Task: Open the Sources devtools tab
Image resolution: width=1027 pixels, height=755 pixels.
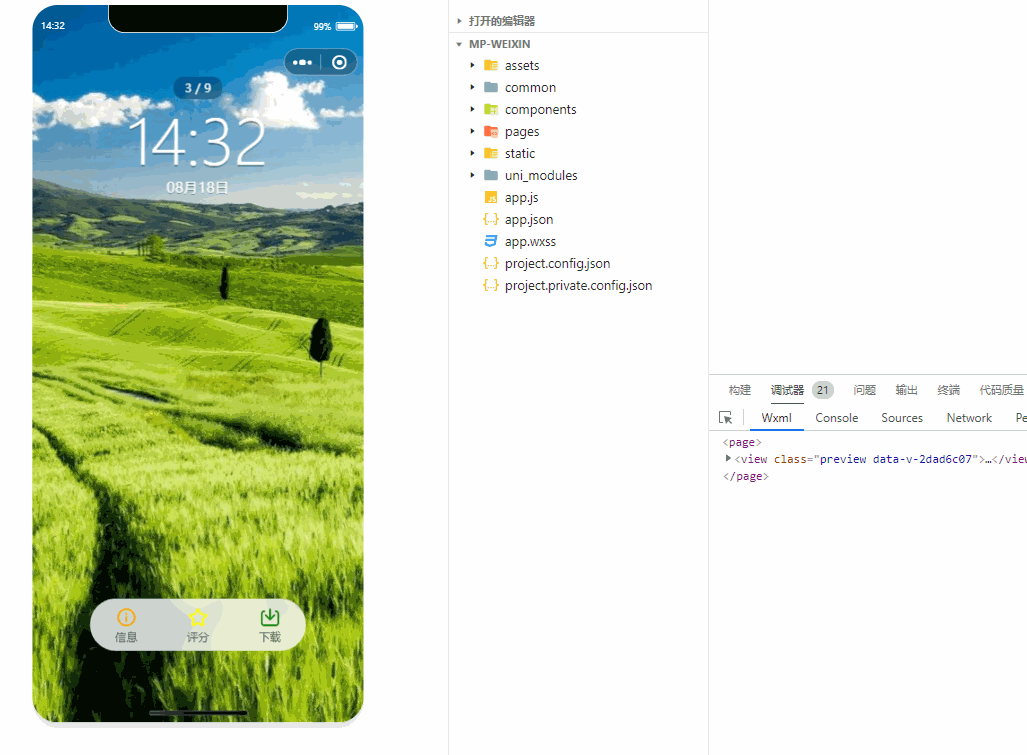Action: [x=902, y=418]
